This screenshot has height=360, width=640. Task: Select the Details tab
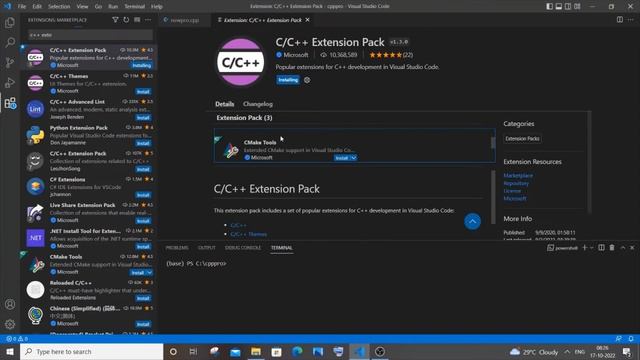click(x=224, y=104)
